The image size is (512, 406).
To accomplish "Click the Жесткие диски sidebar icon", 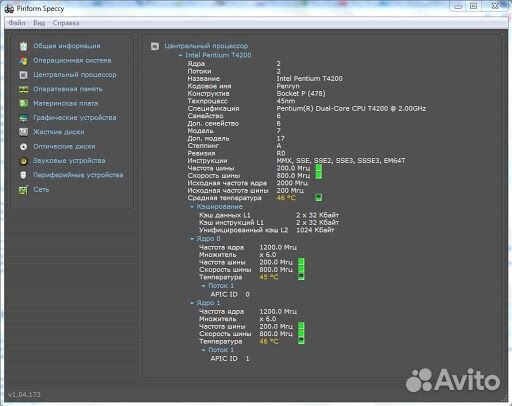I will 23,132.
